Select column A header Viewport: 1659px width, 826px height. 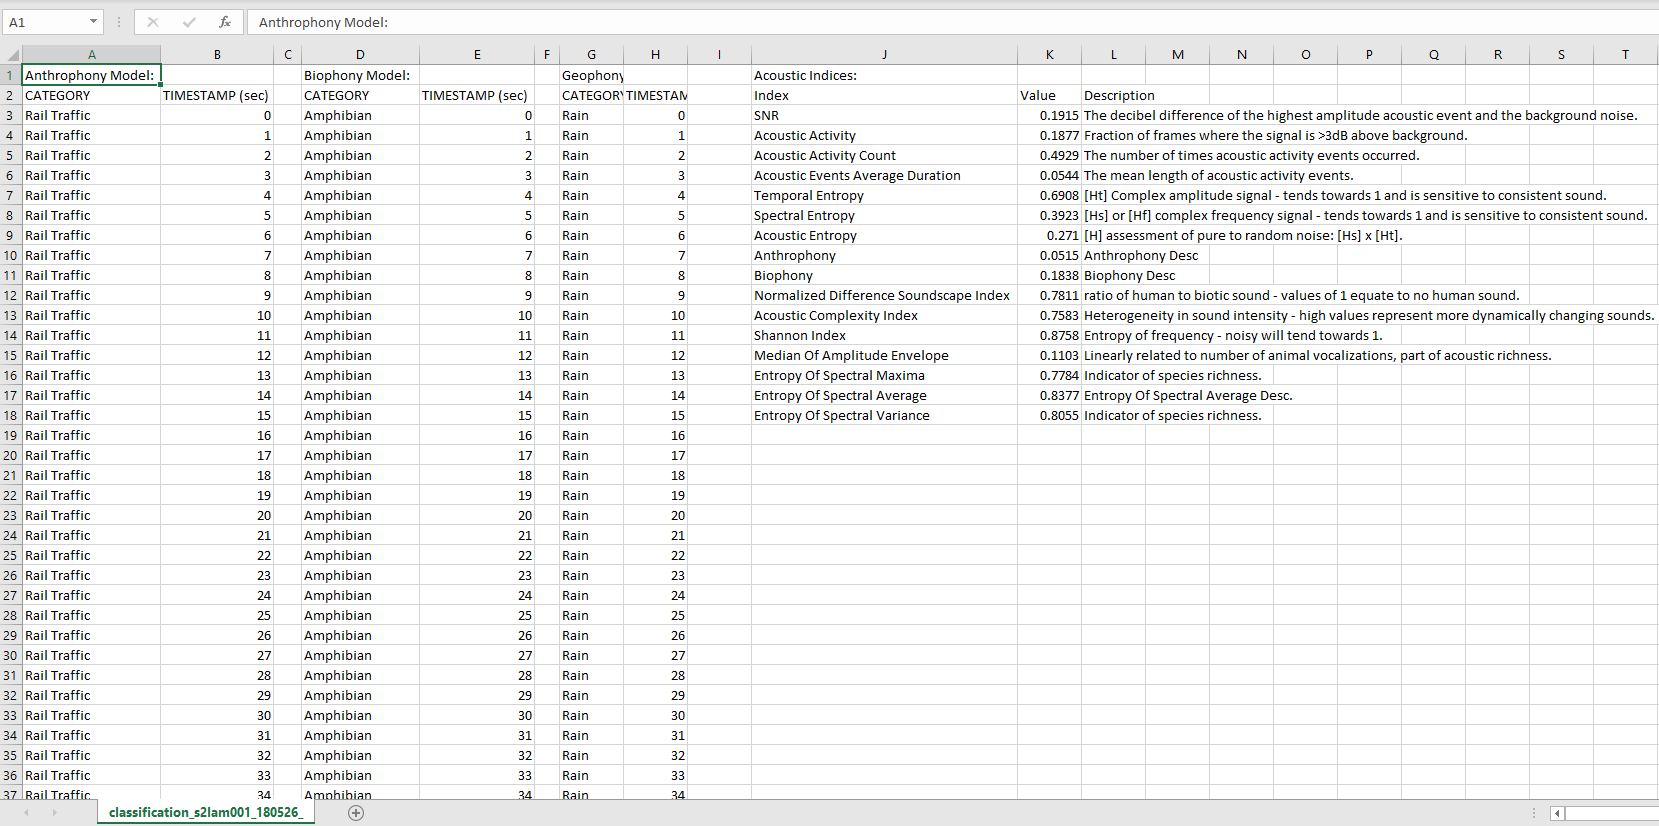(91, 55)
